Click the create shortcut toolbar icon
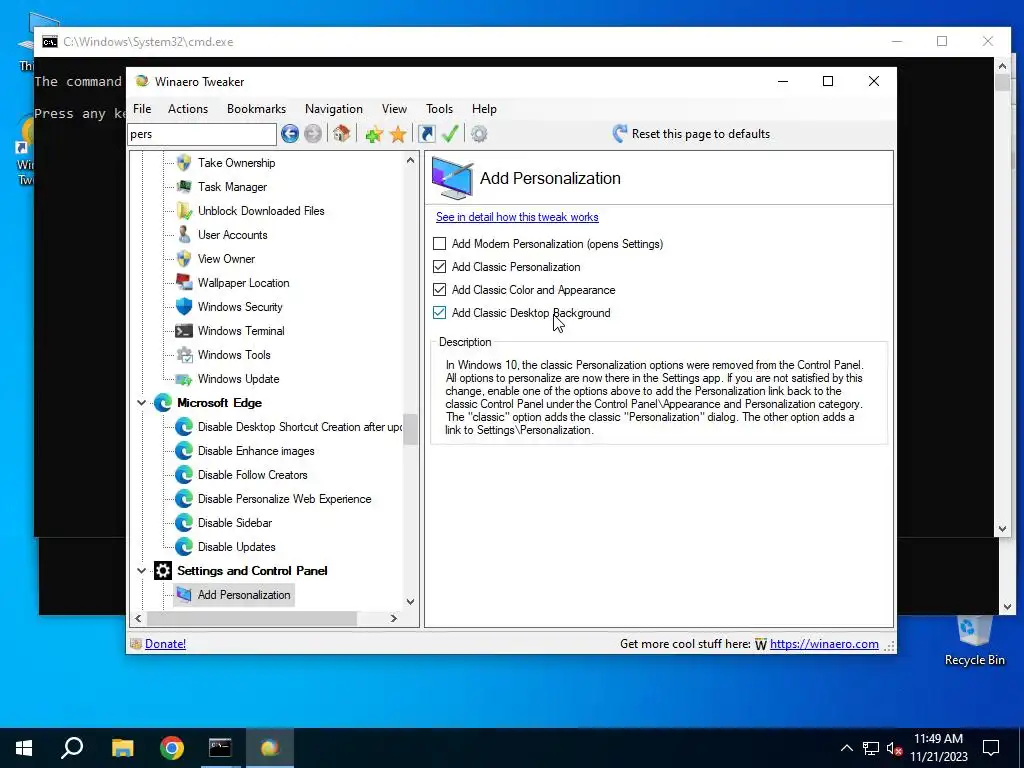This screenshot has width=1024, height=768. coord(426,134)
